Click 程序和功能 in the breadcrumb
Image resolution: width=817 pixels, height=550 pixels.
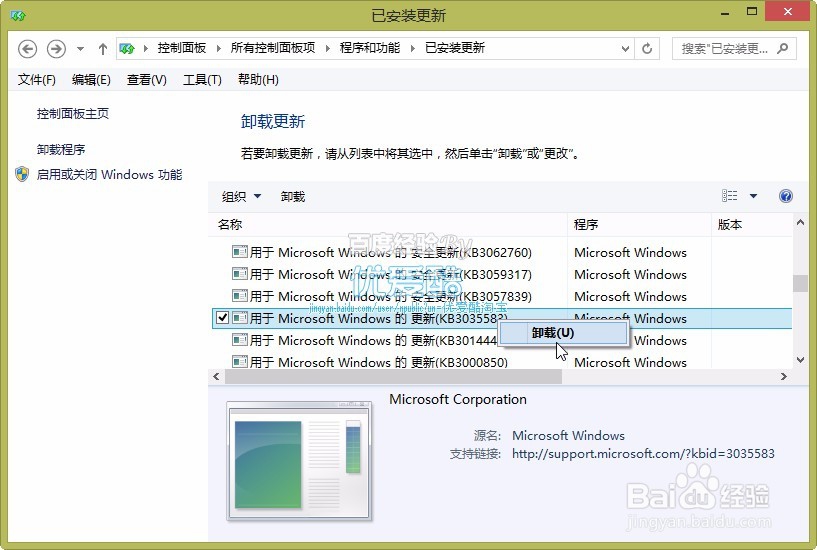pyautogui.click(x=370, y=48)
